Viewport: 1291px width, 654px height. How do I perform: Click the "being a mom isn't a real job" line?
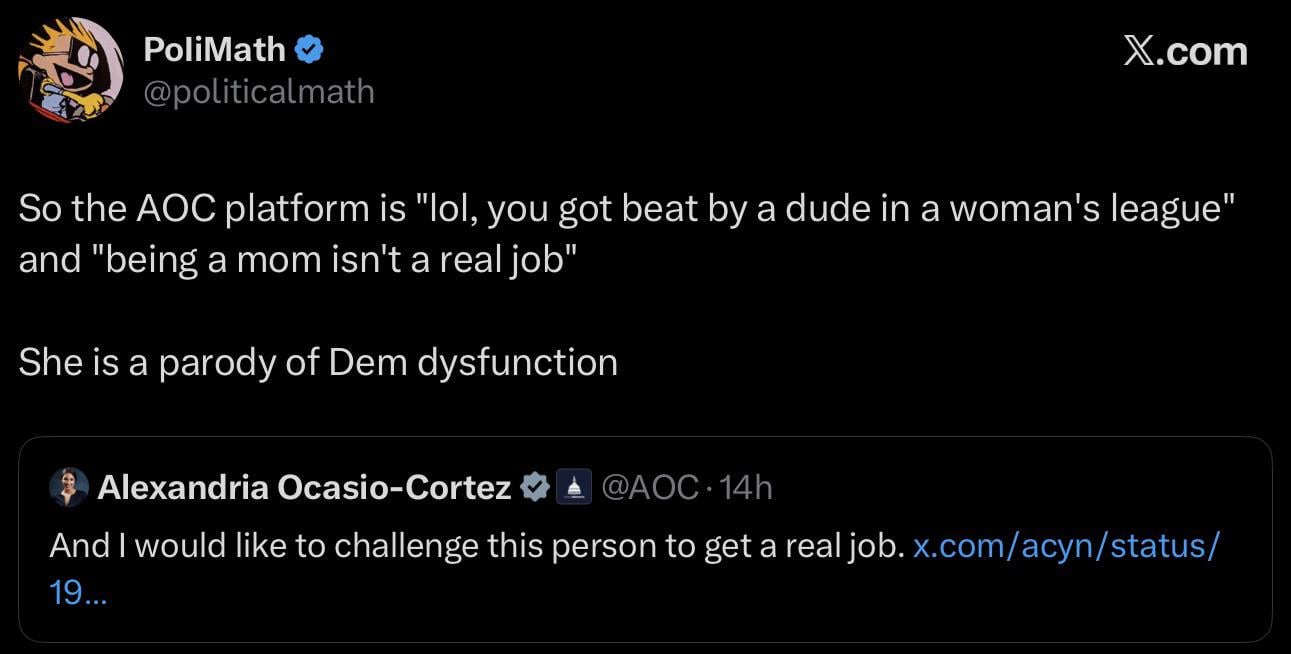320,258
